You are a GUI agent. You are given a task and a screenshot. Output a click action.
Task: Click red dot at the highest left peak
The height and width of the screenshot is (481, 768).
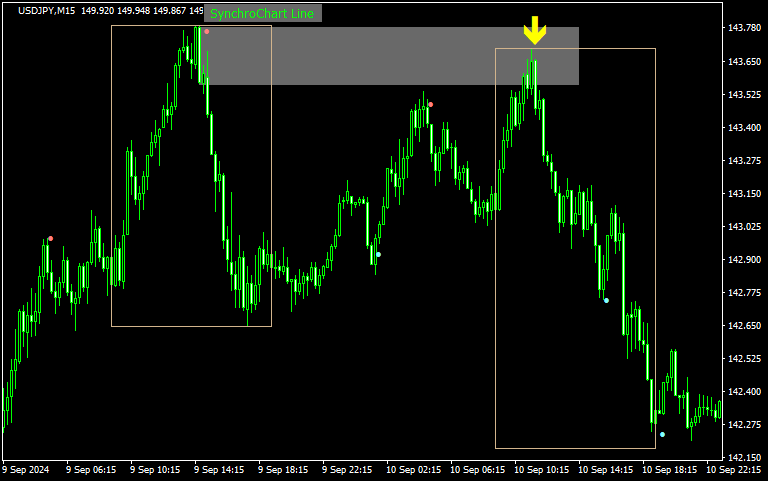point(207,32)
